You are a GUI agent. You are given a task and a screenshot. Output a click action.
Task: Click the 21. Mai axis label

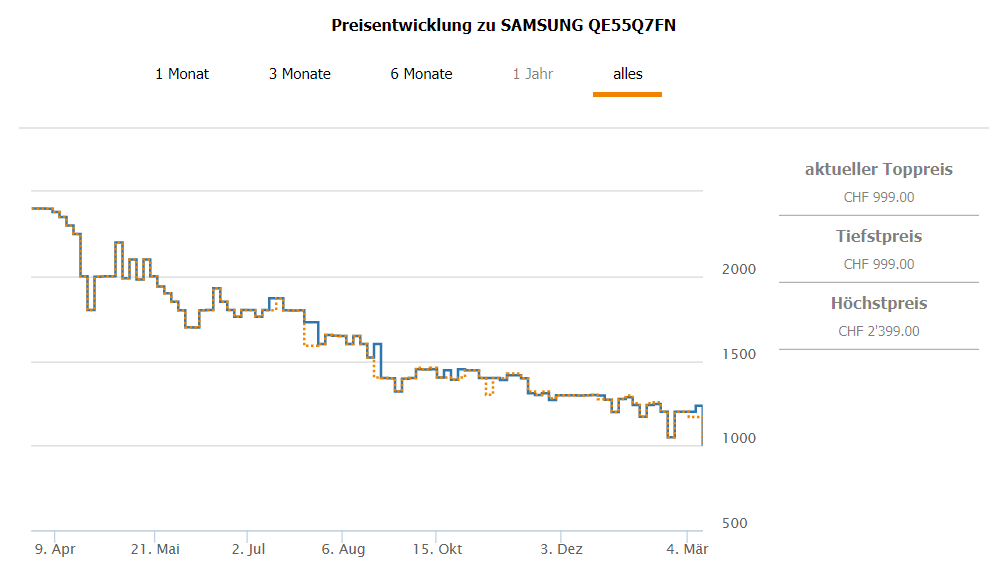click(x=155, y=549)
